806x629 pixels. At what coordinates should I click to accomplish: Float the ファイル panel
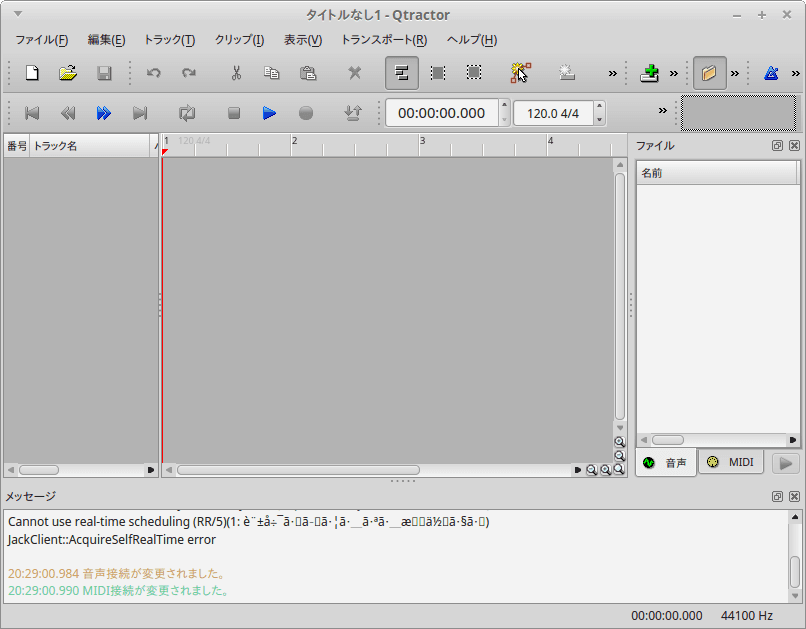[777, 145]
